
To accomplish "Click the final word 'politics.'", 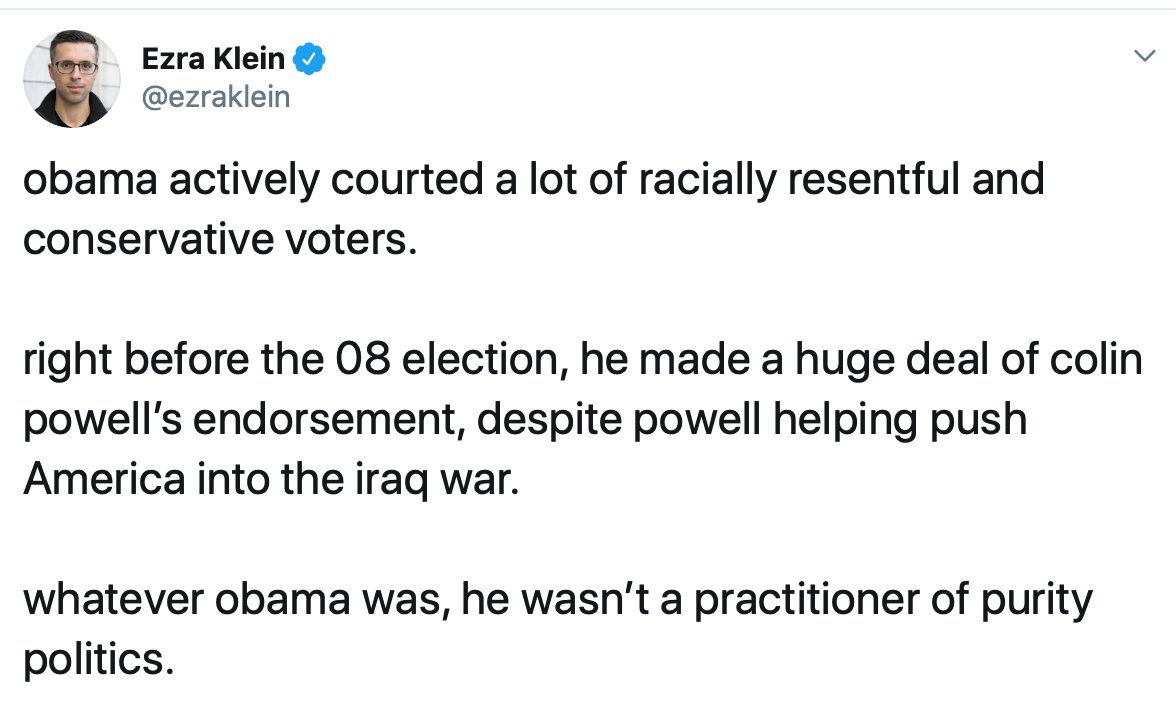I will click(x=98, y=660).
